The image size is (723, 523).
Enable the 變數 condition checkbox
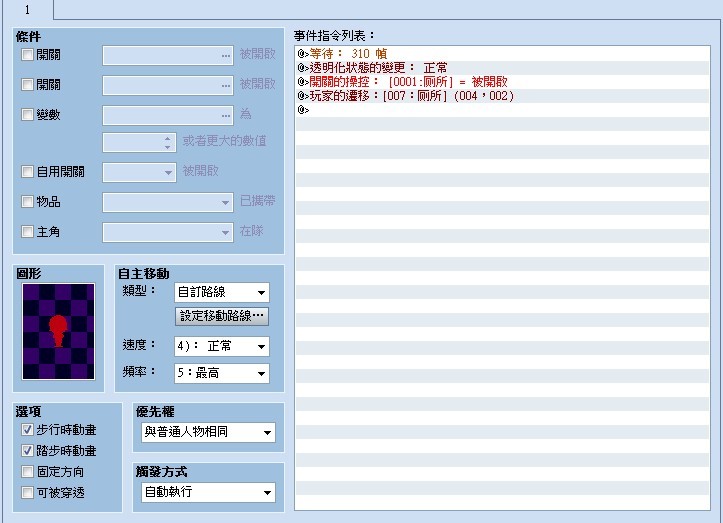click(27, 114)
